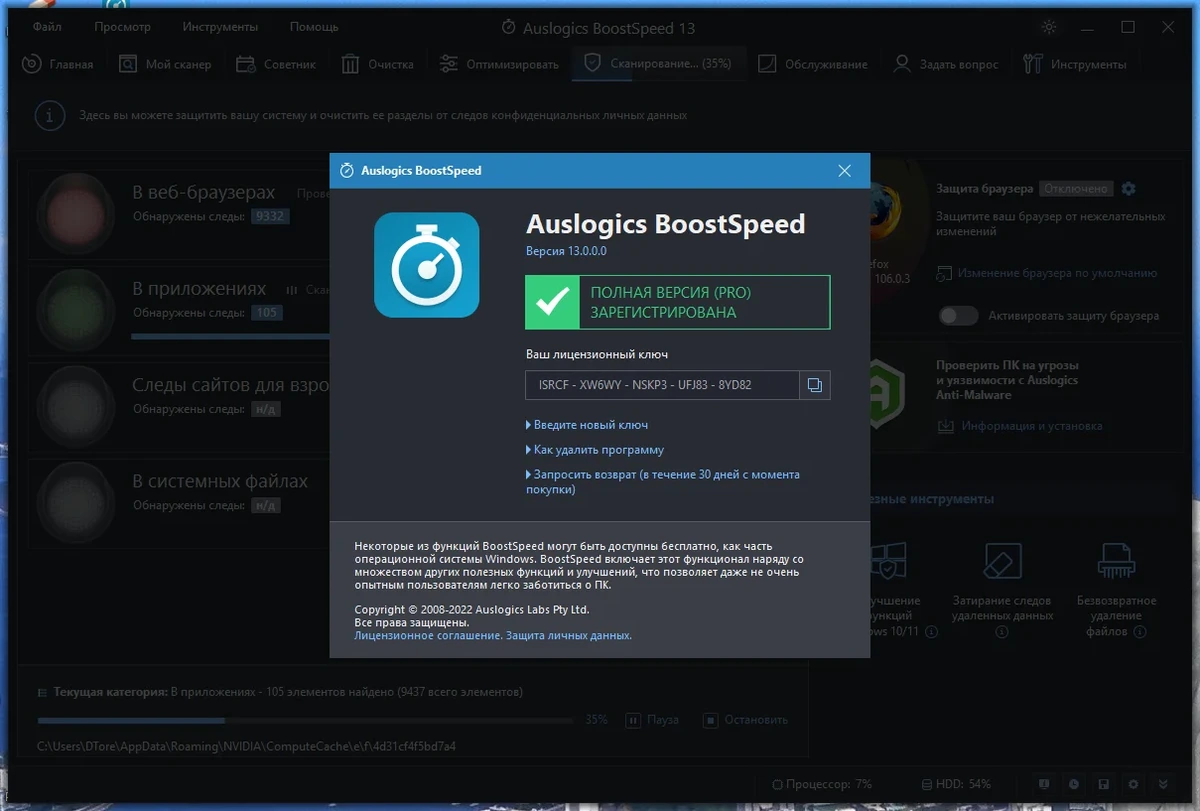The width and height of the screenshot is (1200, 811).
Task: Click the license key field
Action: click(x=663, y=385)
